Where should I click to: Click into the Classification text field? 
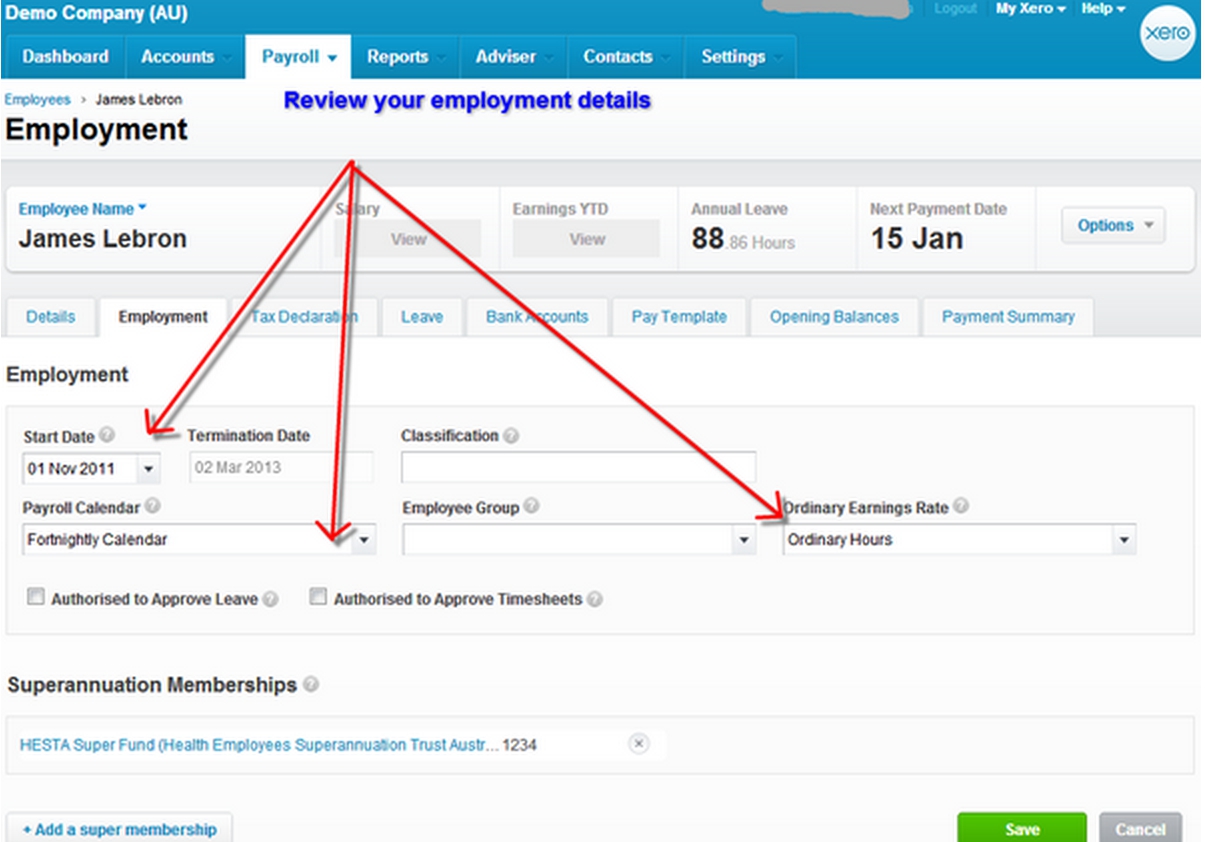coord(578,467)
